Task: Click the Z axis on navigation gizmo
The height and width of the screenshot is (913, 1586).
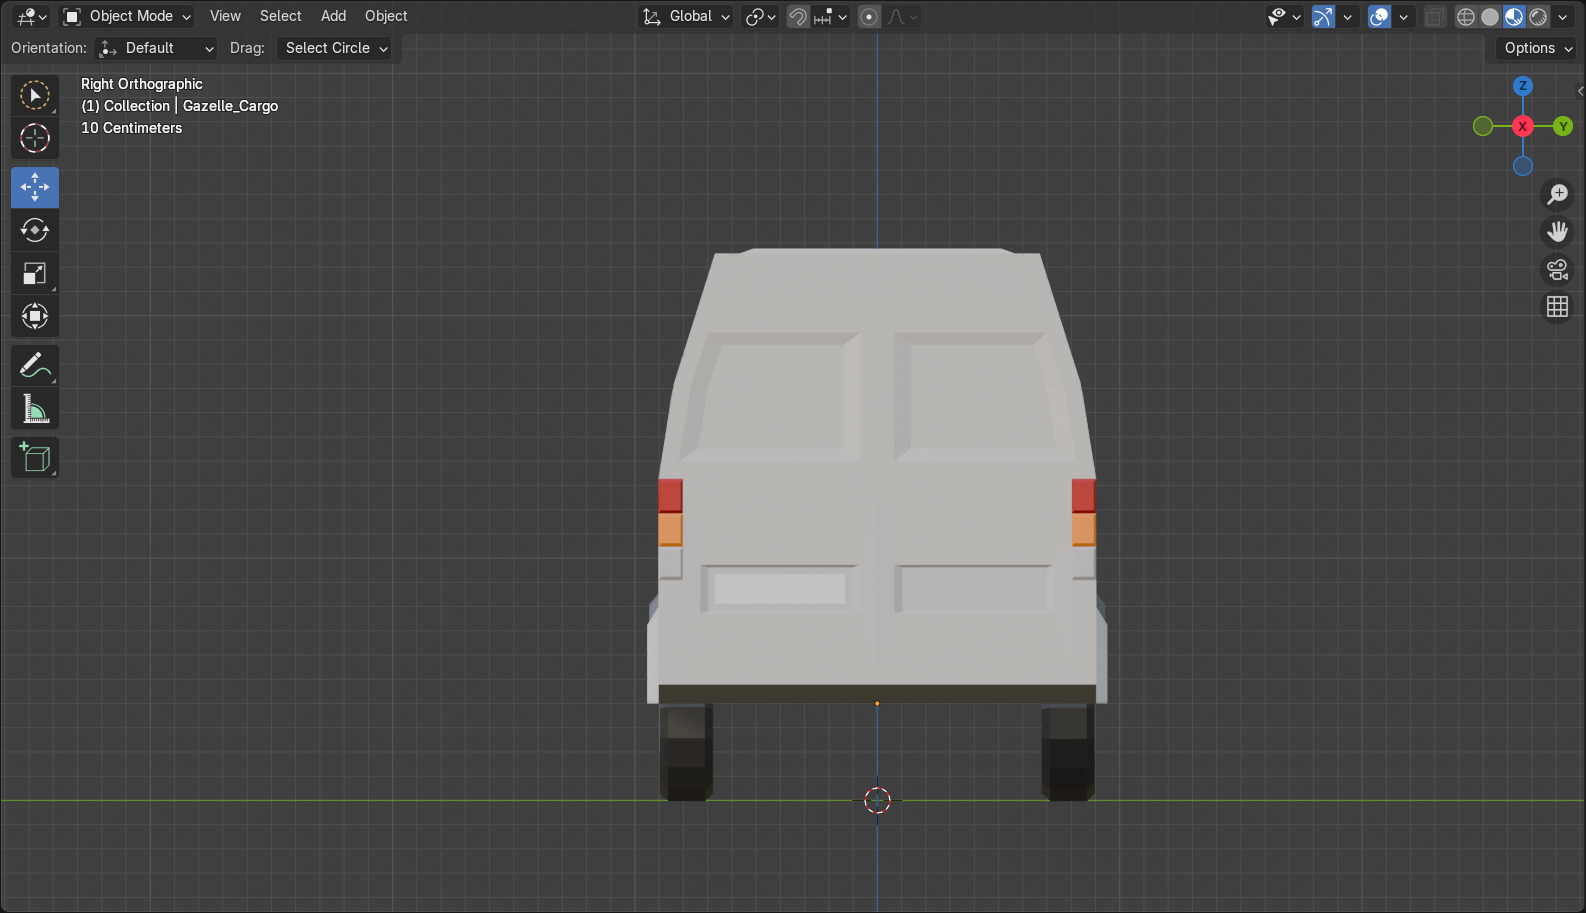Action: [x=1523, y=86]
